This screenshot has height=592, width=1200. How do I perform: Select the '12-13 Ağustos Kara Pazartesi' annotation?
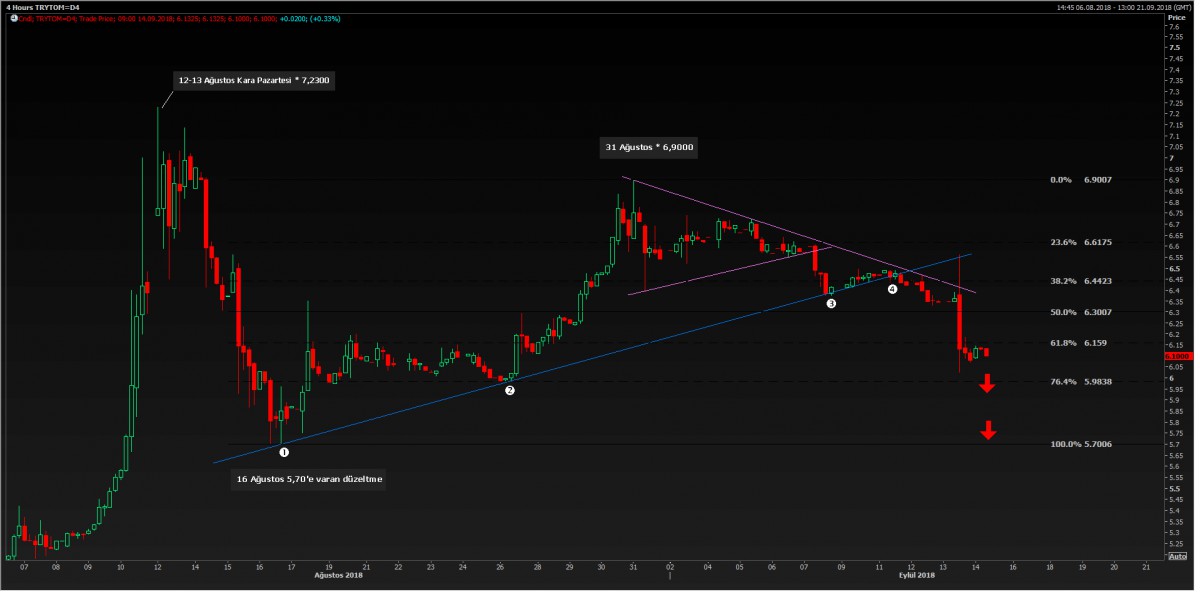click(253, 79)
